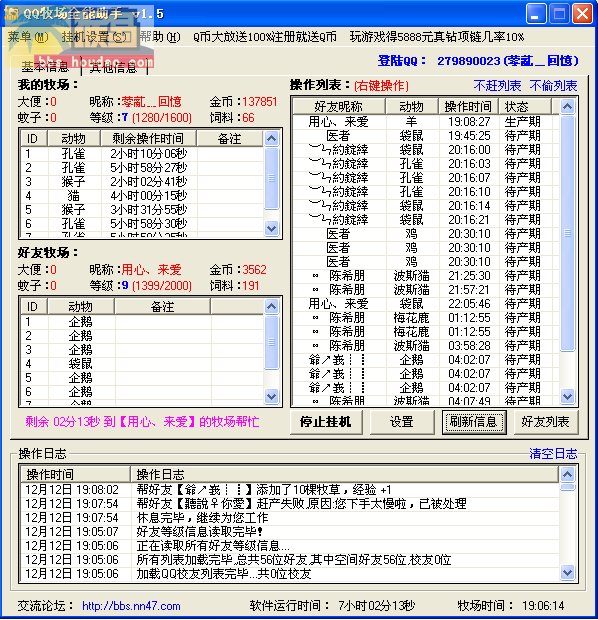The height and width of the screenshot is (620, 598).
Task: Click up arrow of 操作日志 scrollbar
Action: [568, 474]
